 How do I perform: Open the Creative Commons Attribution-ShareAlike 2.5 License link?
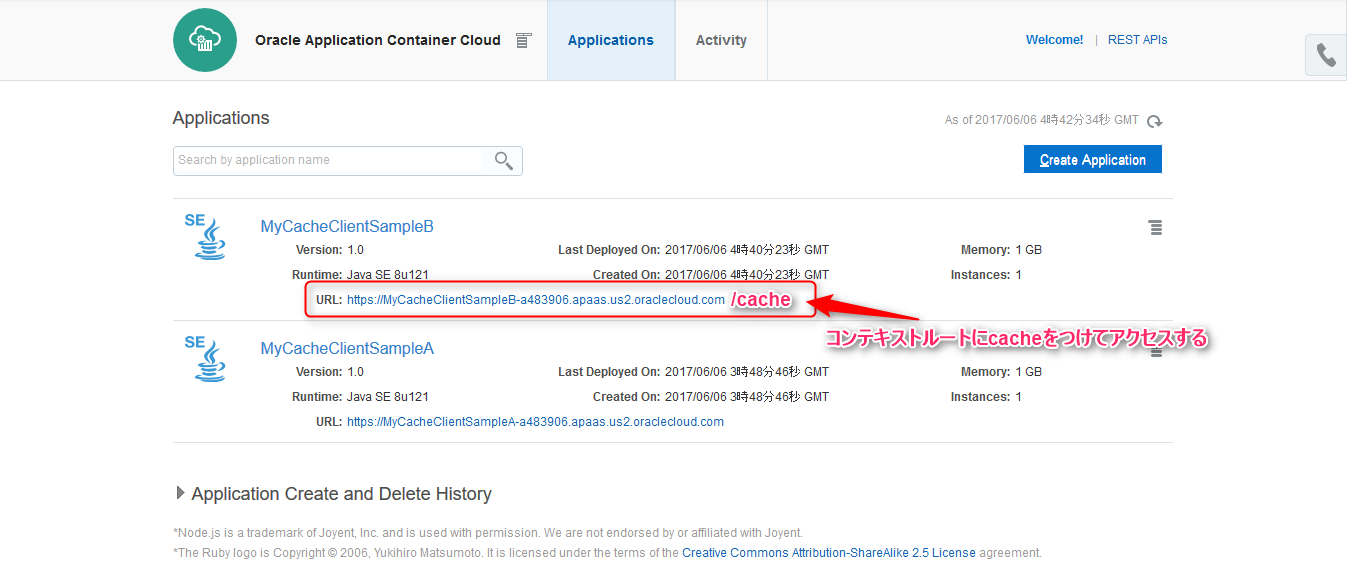tap(829, 552)
